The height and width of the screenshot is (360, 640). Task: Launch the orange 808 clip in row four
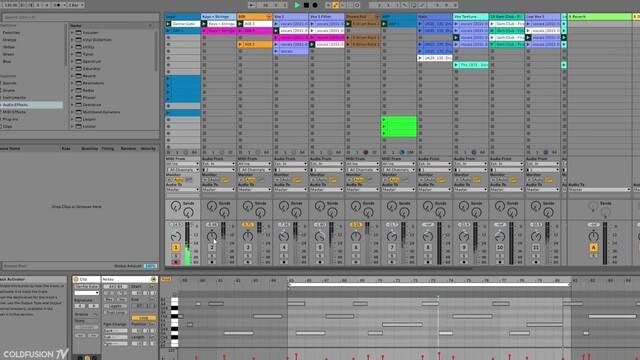click(x=240, y=44)
